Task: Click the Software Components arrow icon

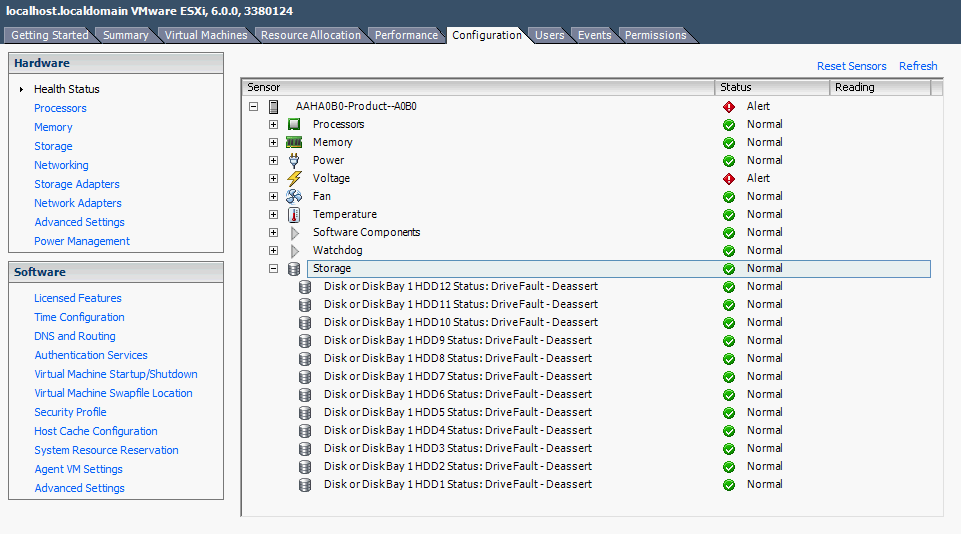Action: pos(295,233)
